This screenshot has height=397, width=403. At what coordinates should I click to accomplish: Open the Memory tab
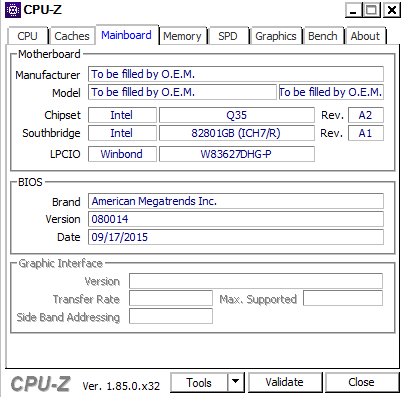(183, 36)
